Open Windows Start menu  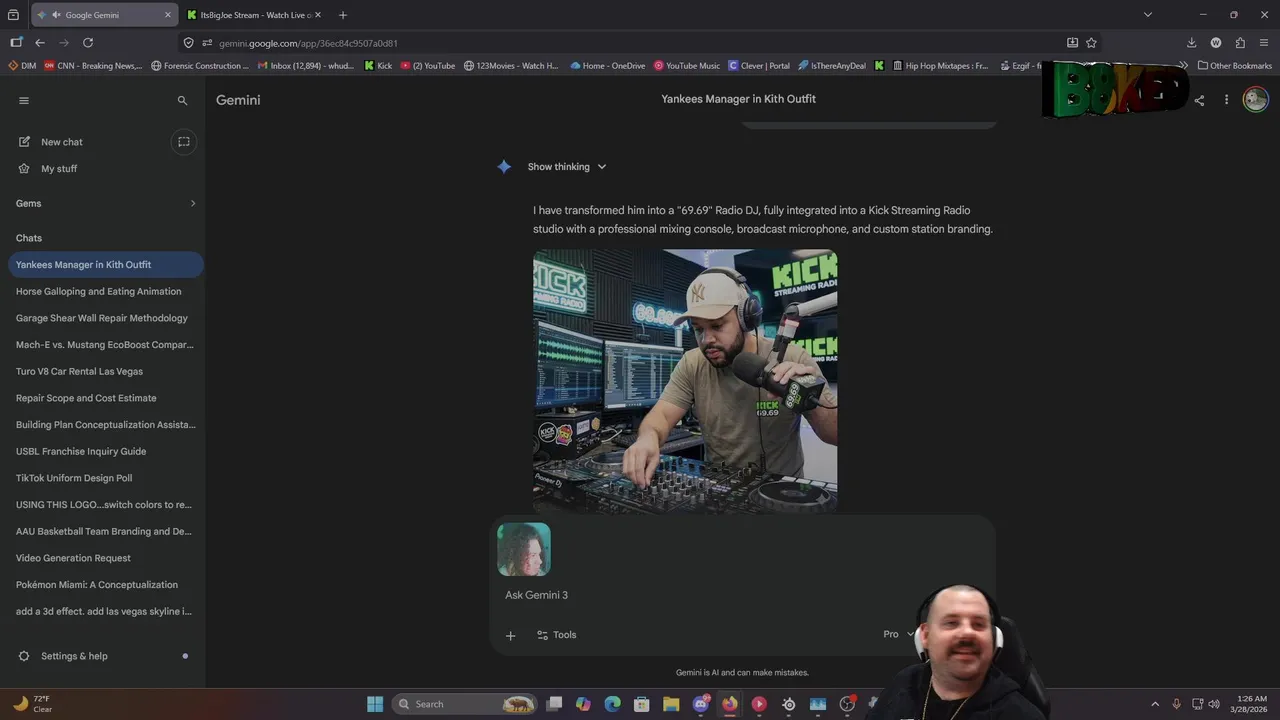[375, 704]
